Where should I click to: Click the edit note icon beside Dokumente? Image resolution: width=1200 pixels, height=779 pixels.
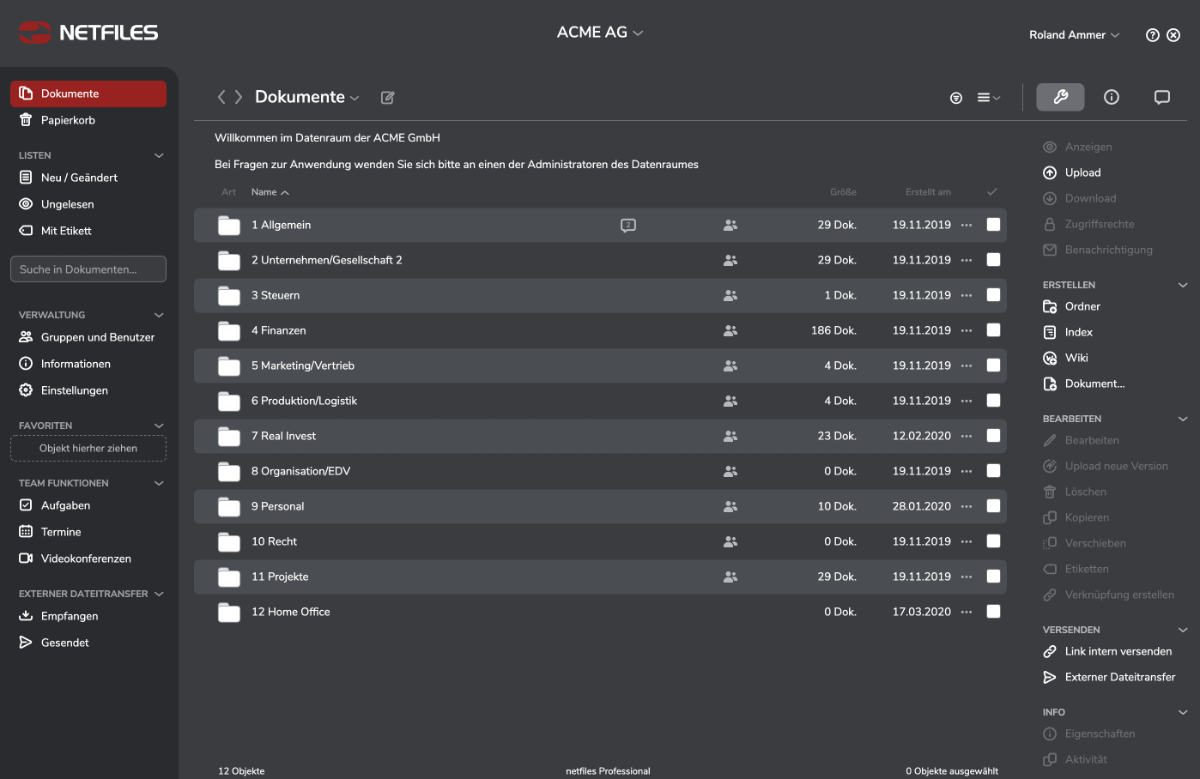pos(388,98)
